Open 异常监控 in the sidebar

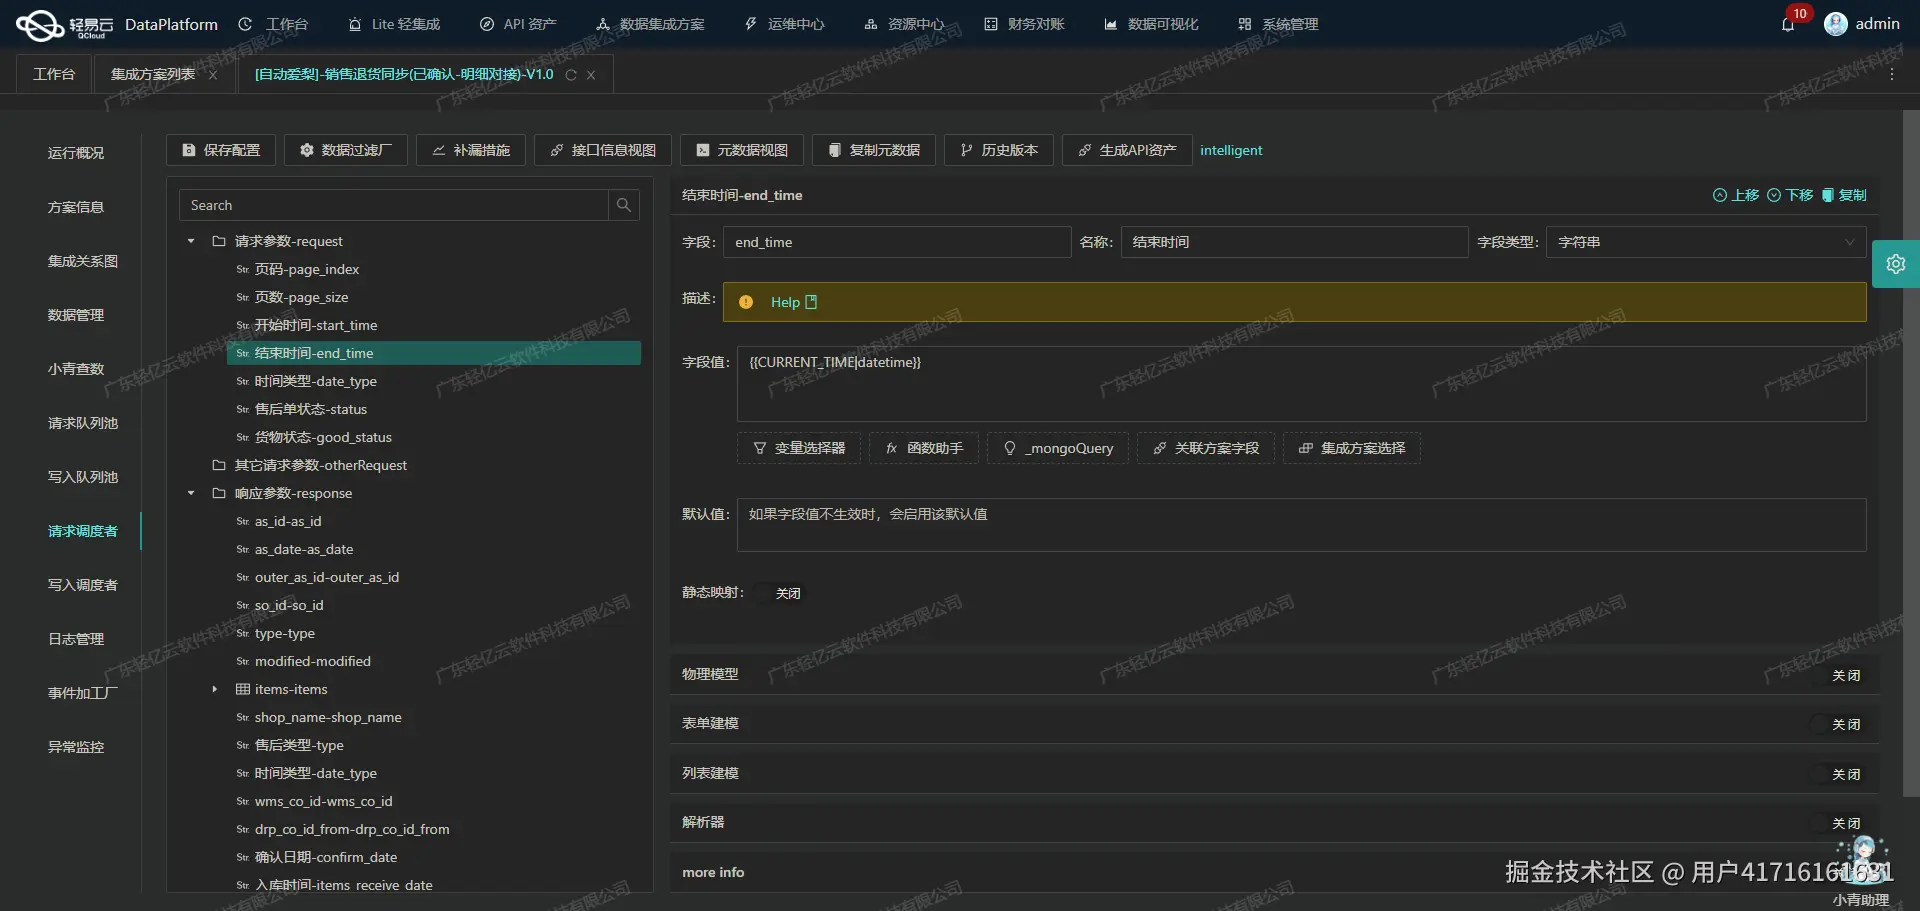point(76,747)
